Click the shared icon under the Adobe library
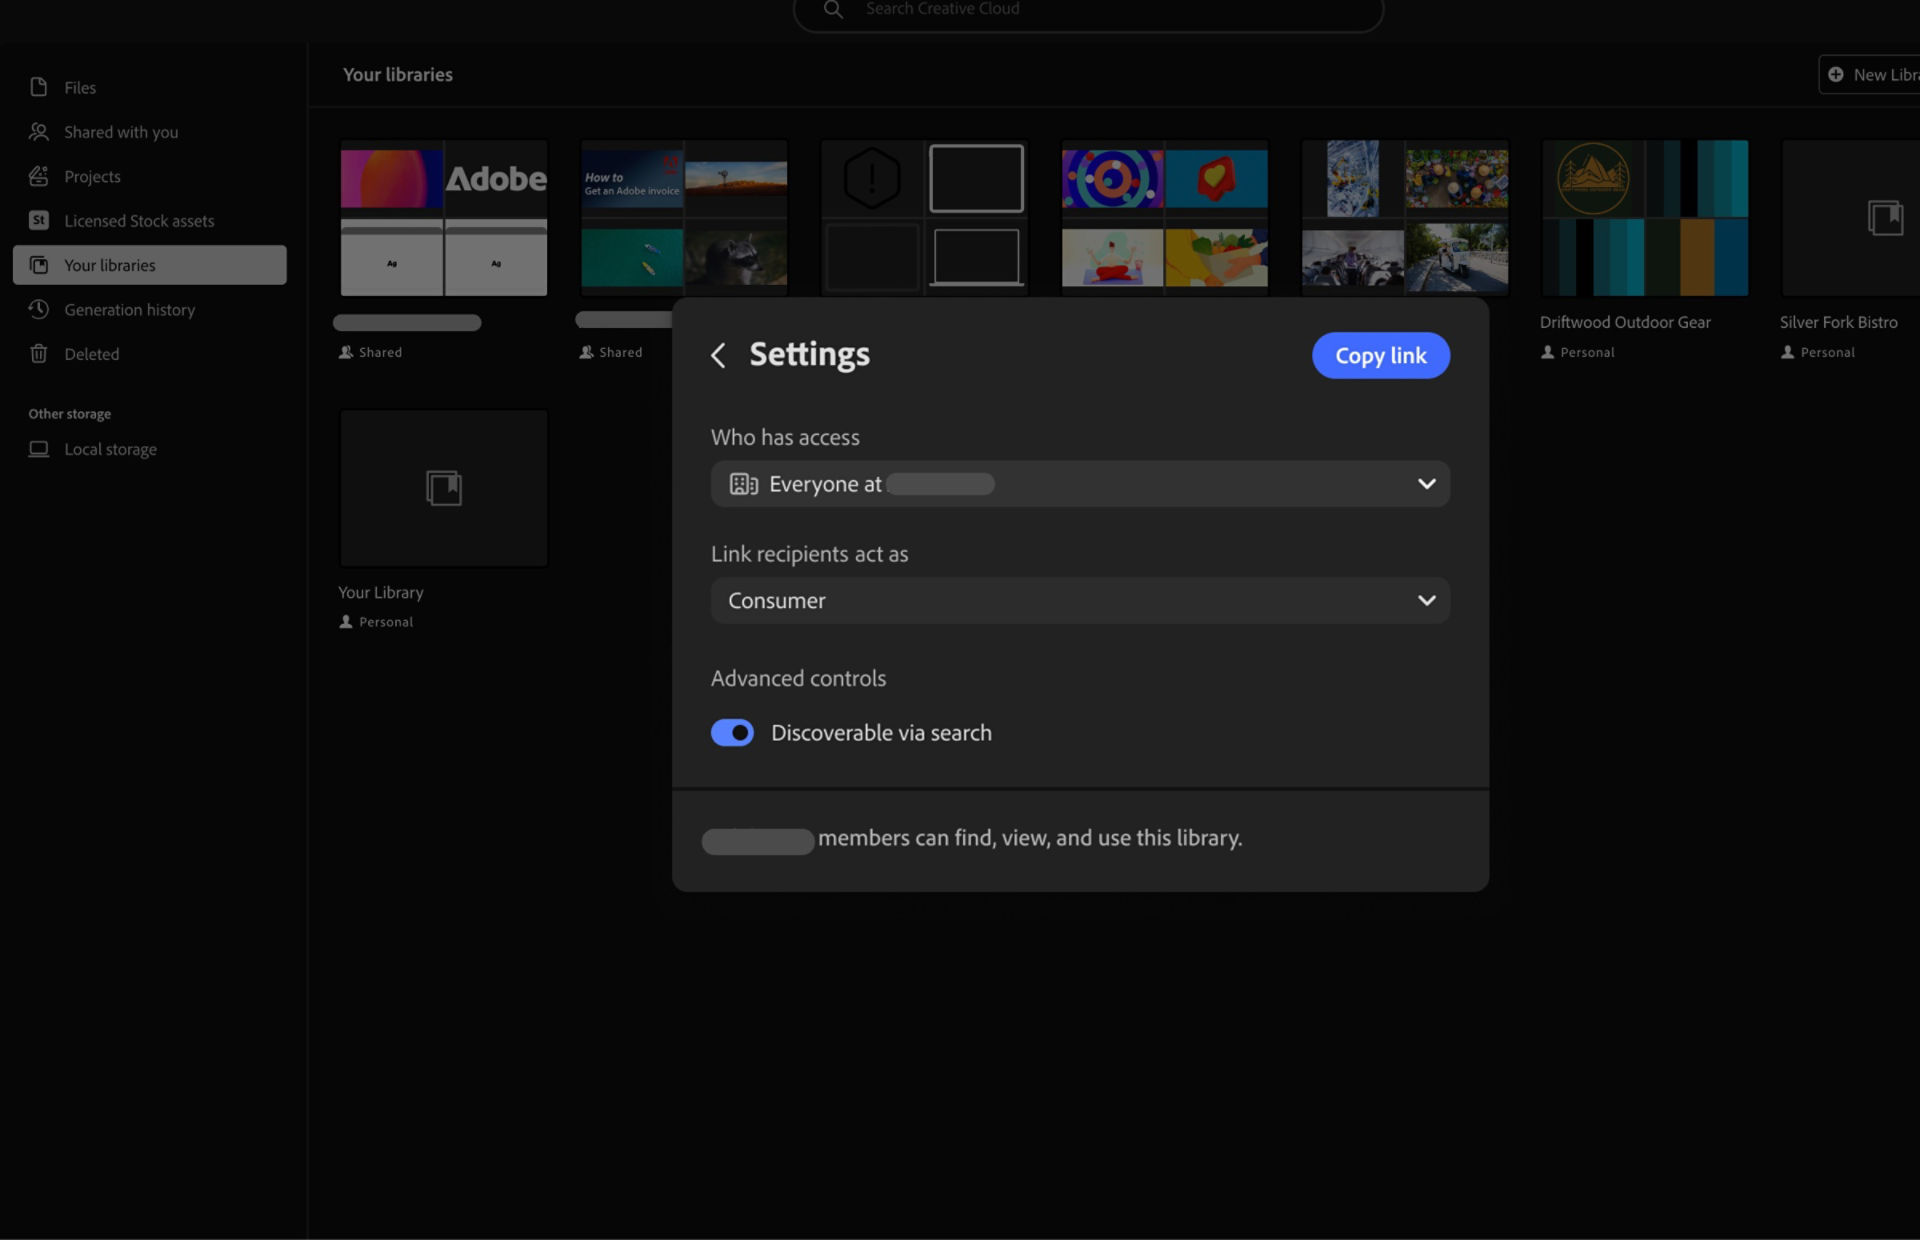The height and width of the screenshot is (1240, 1920). (x=346, y=352)
